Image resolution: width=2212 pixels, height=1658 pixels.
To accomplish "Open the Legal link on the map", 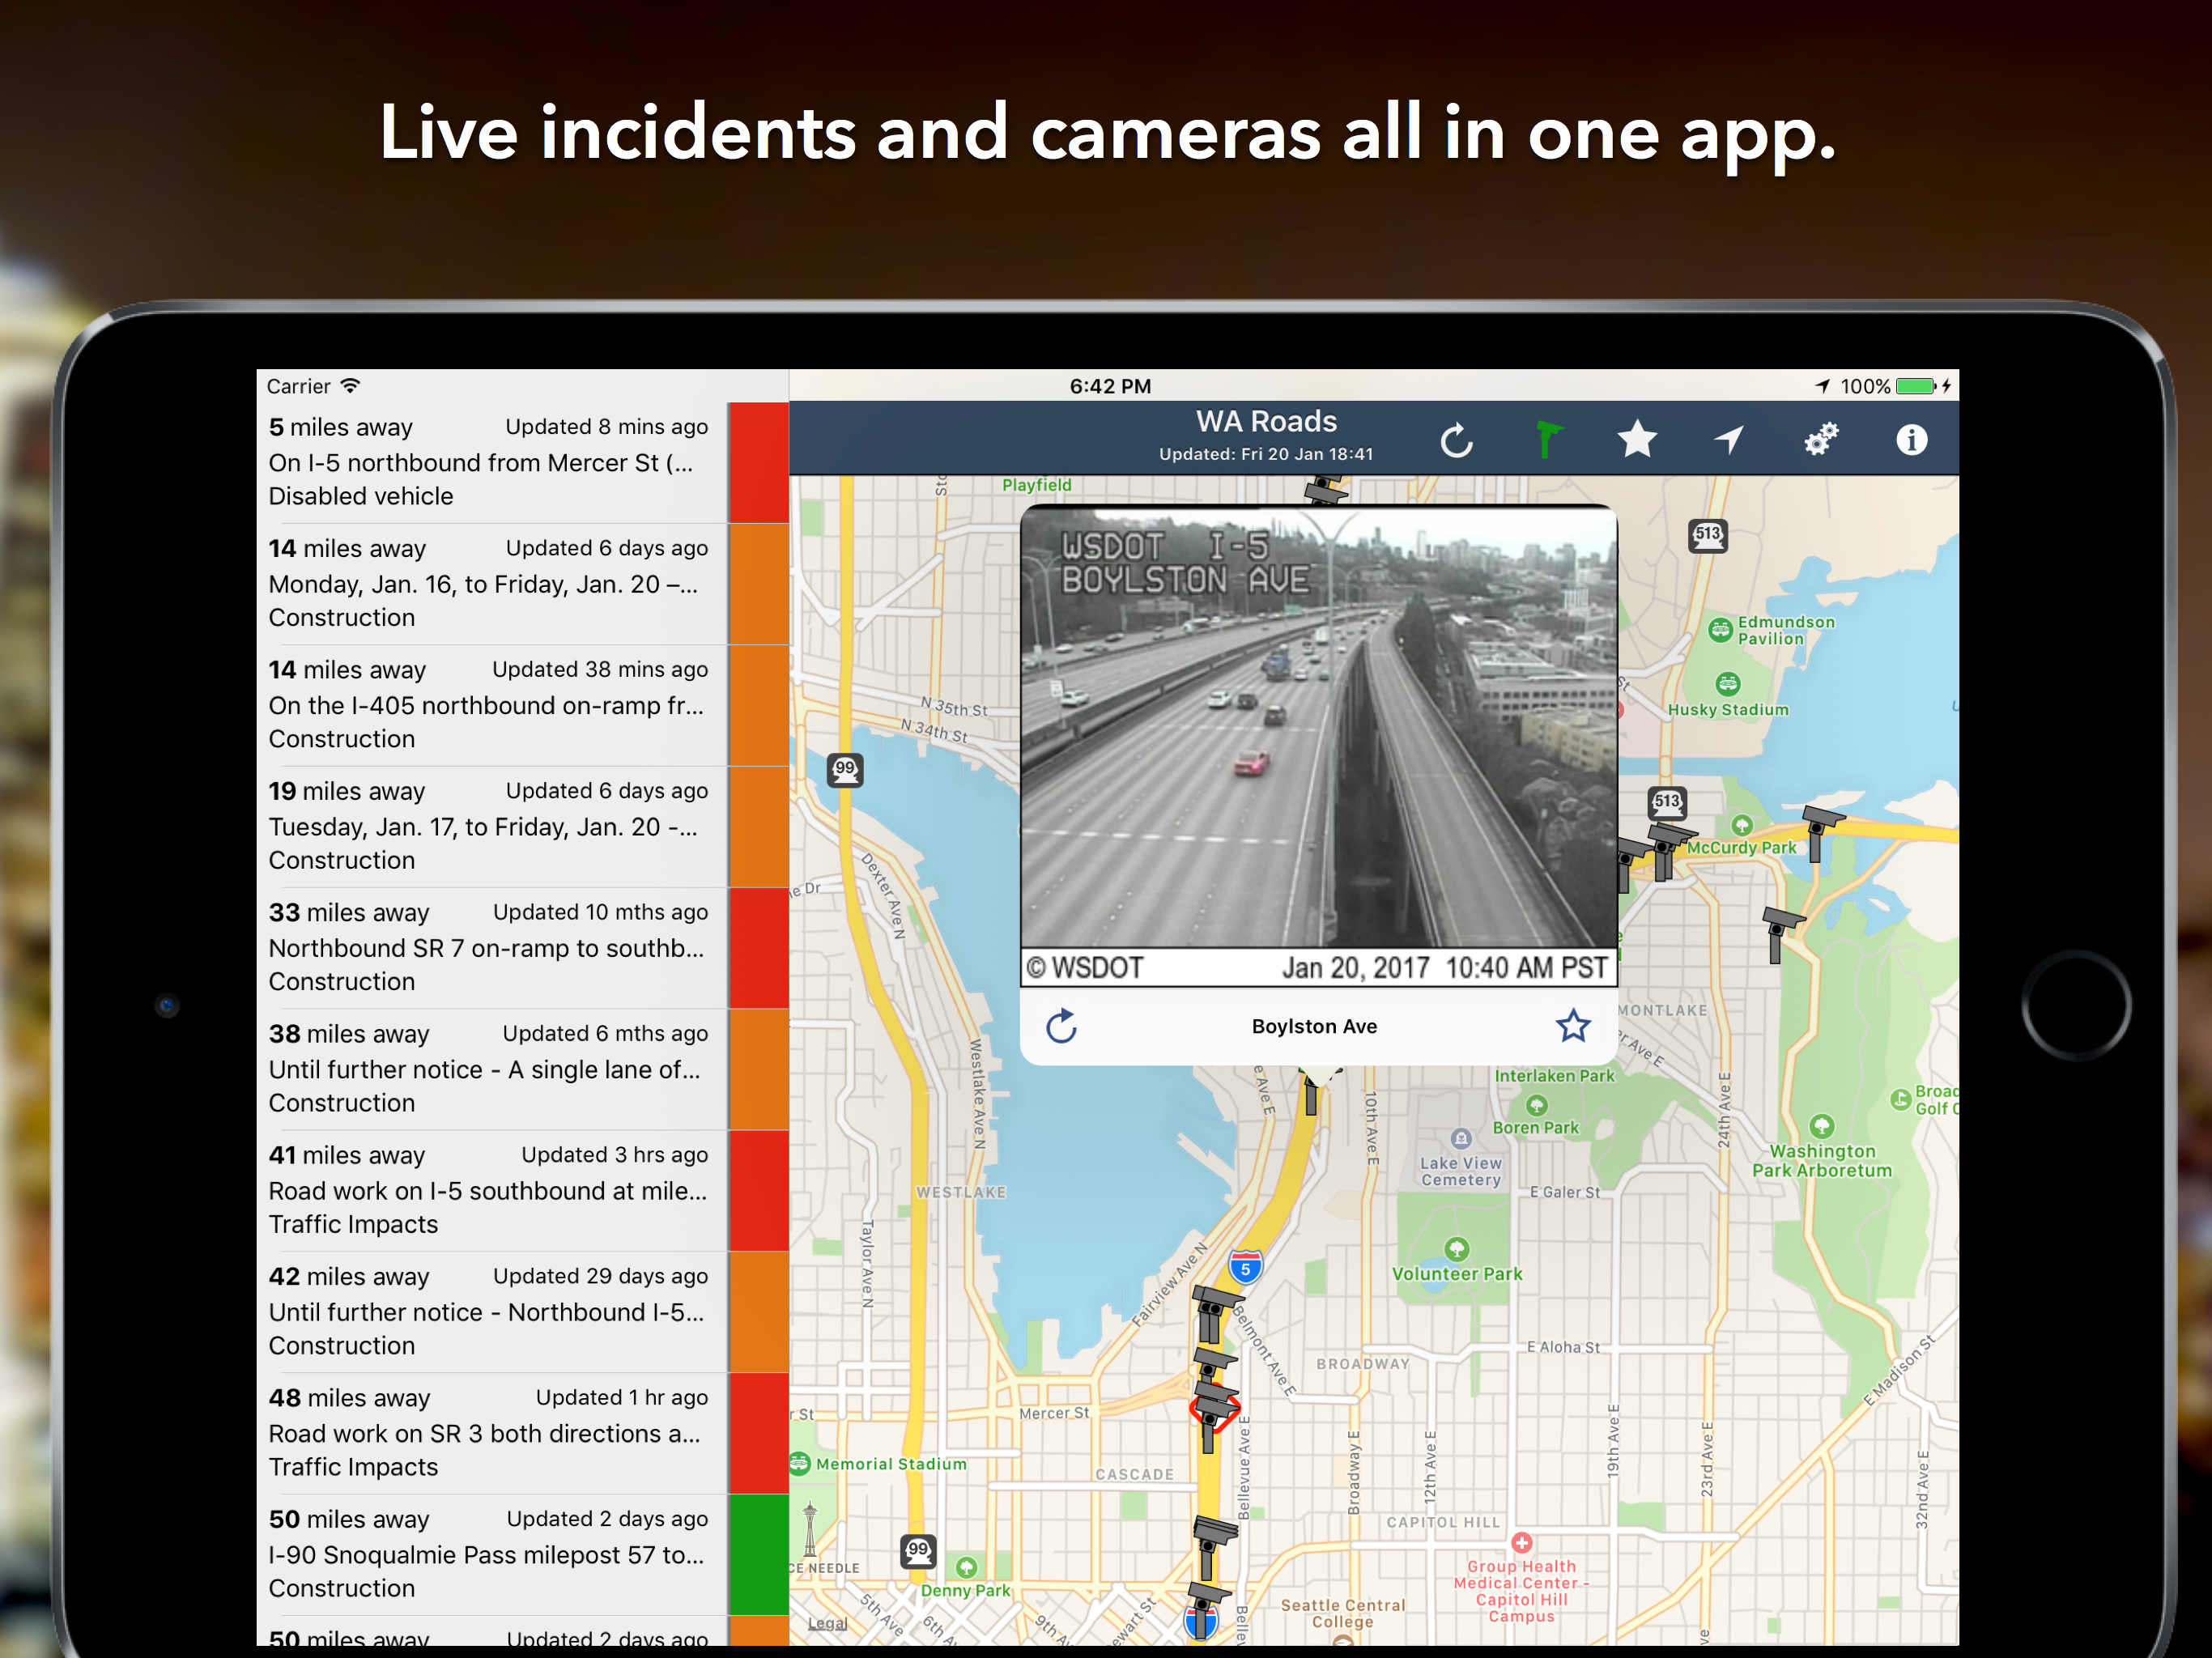I will pyautogui.click(x=827, y=1623).
